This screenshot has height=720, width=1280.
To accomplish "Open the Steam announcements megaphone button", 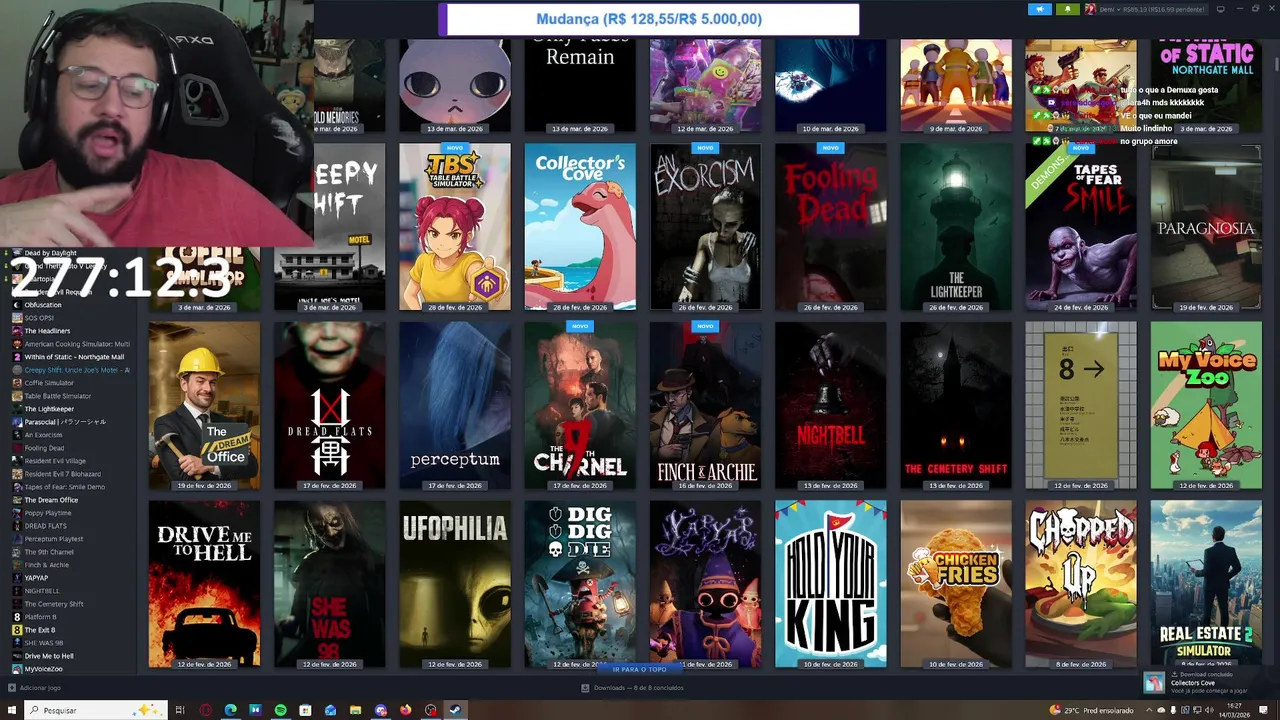I will click(1040, 9).
